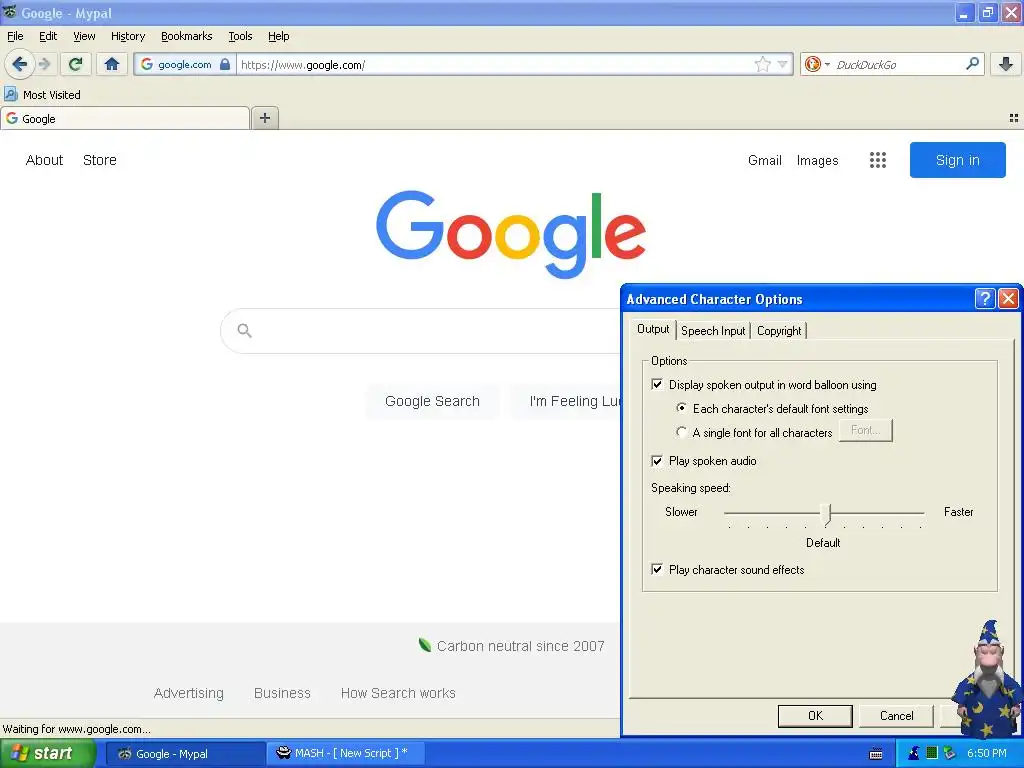Switch to the MASH New Script taskbar button
The image size is (1024, 768).
click(345, 753)
